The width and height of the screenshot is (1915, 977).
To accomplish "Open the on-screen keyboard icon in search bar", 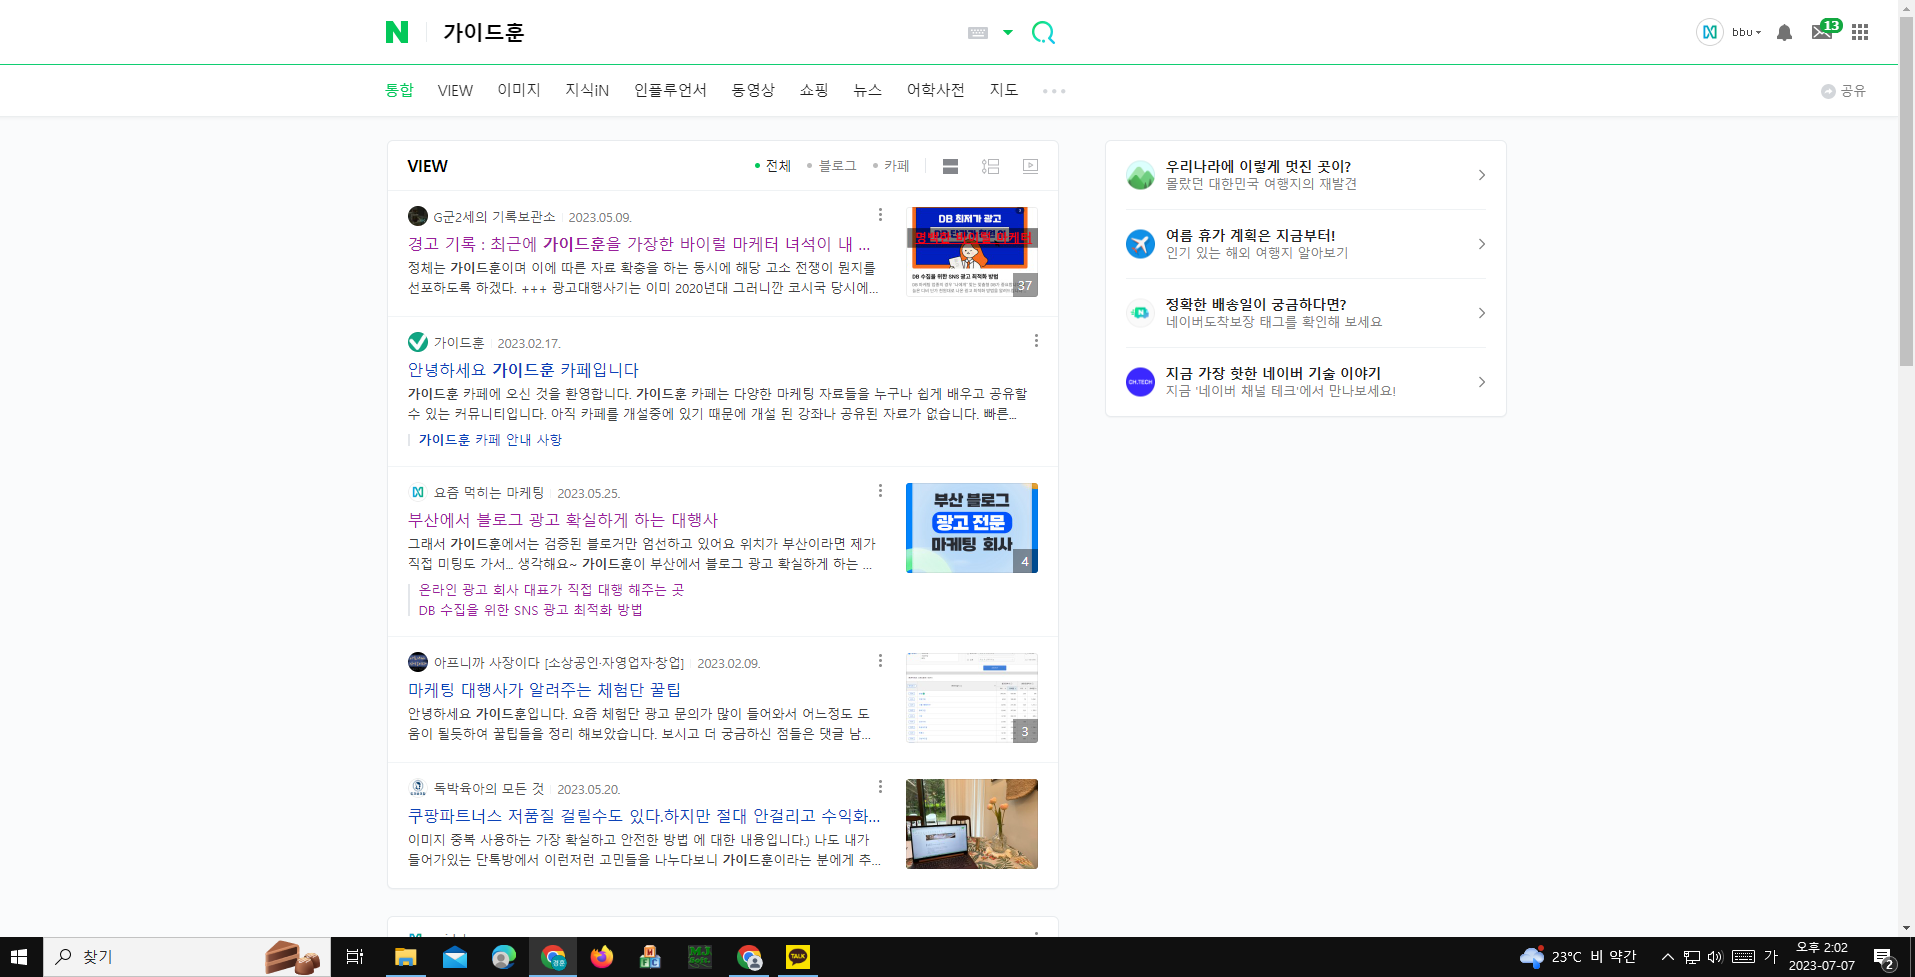I will (978, 33).
